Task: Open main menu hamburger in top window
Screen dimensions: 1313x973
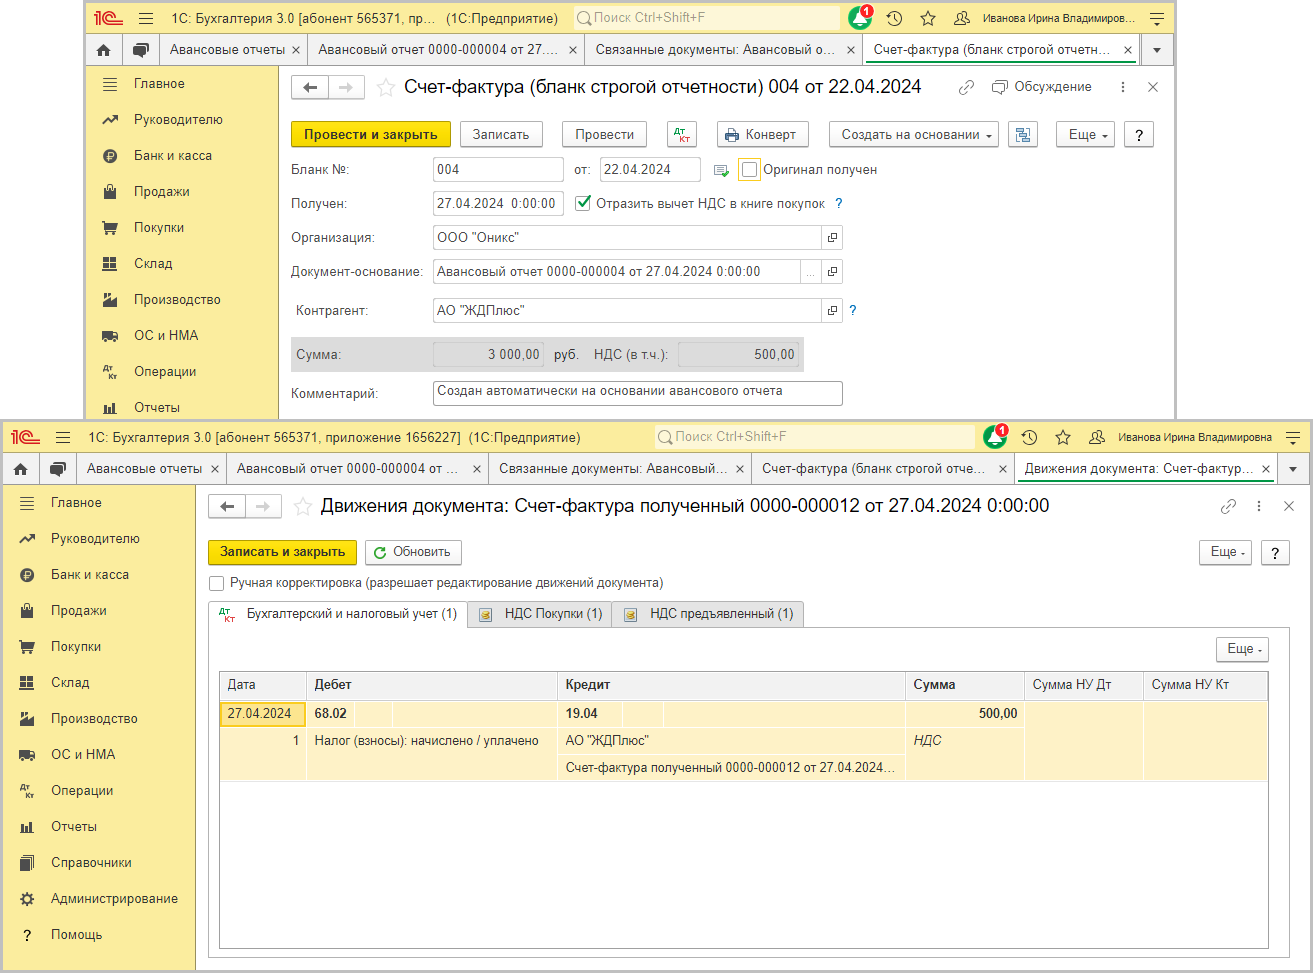Action: tap(146, 18)
